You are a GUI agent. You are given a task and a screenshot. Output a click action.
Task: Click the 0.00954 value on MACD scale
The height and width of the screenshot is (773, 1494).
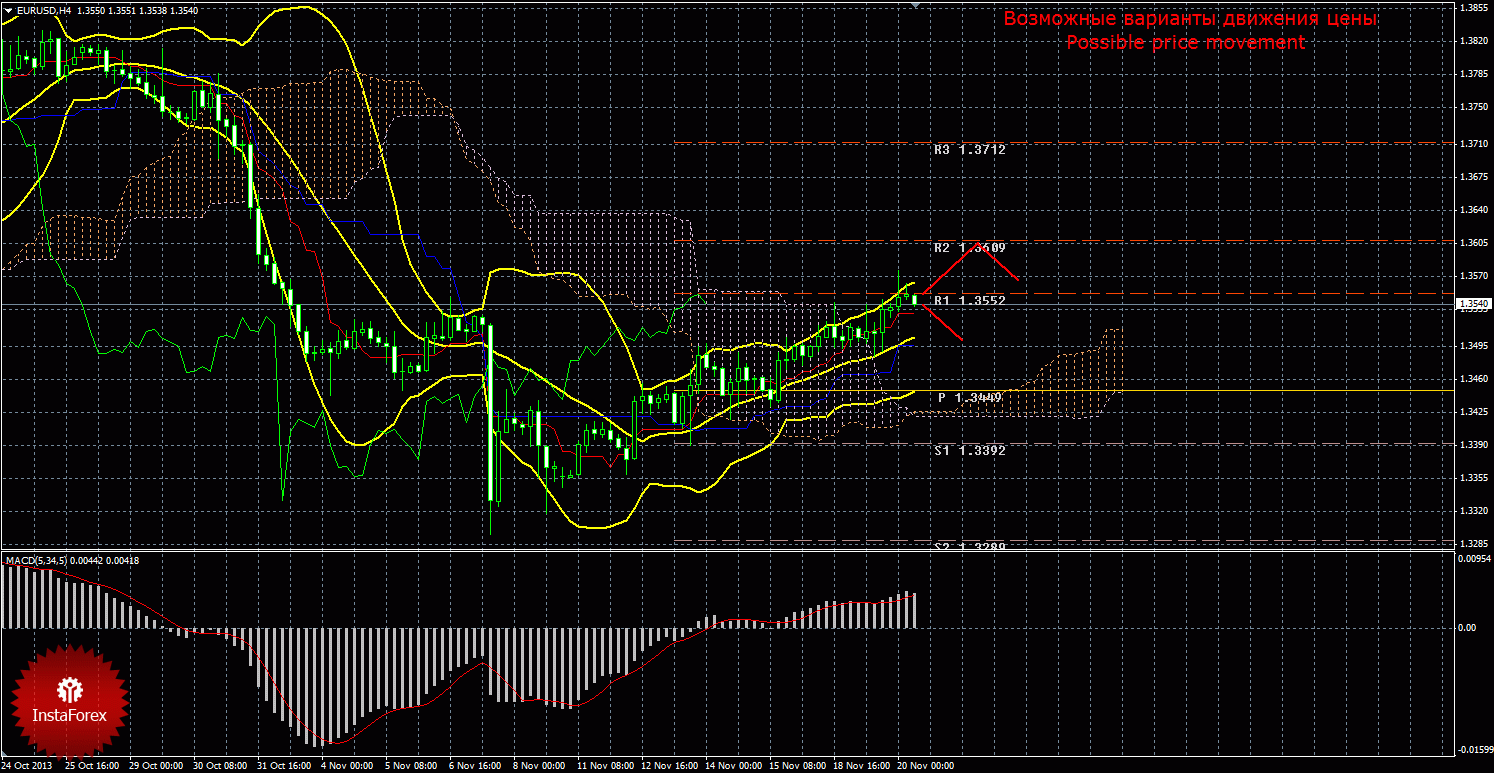[x=1474, y=558]
